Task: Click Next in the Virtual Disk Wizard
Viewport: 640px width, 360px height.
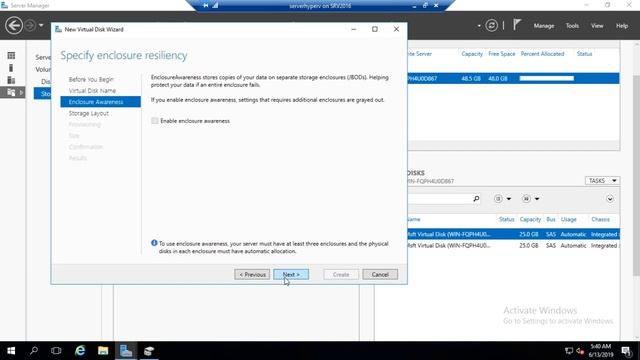Action: (x=291, y=274)
